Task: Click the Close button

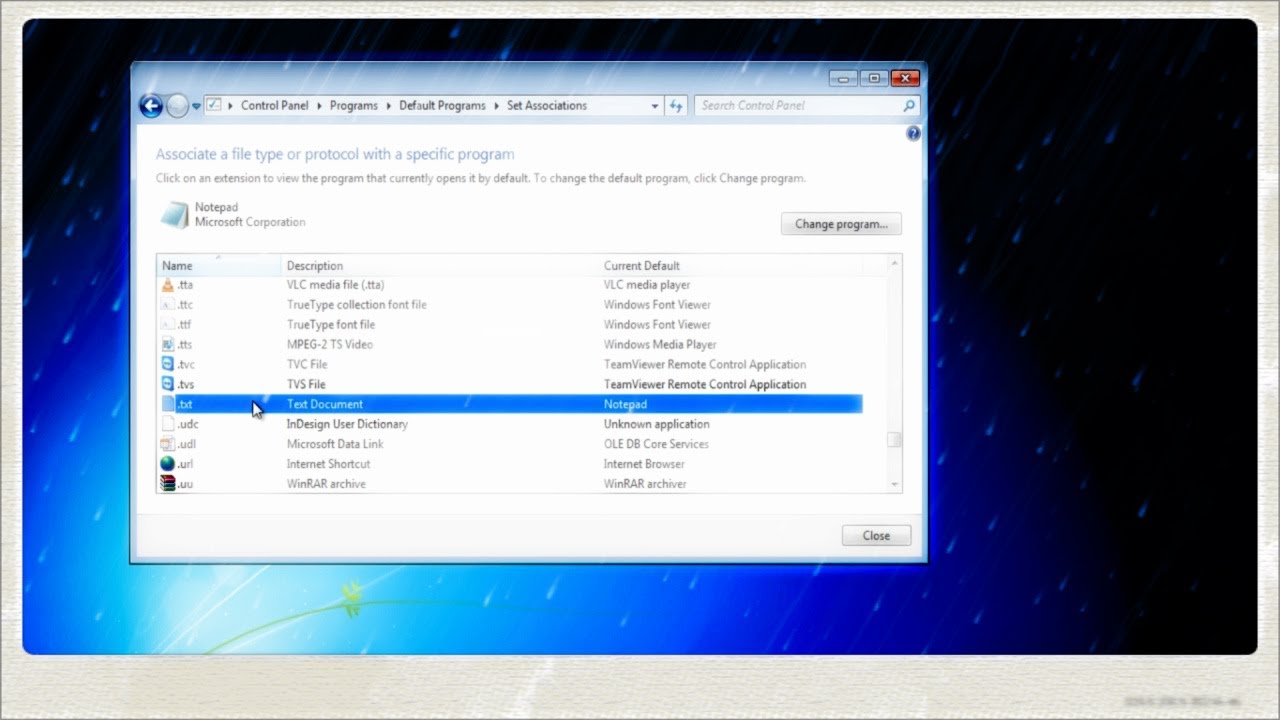Action: tap(876, 535)
